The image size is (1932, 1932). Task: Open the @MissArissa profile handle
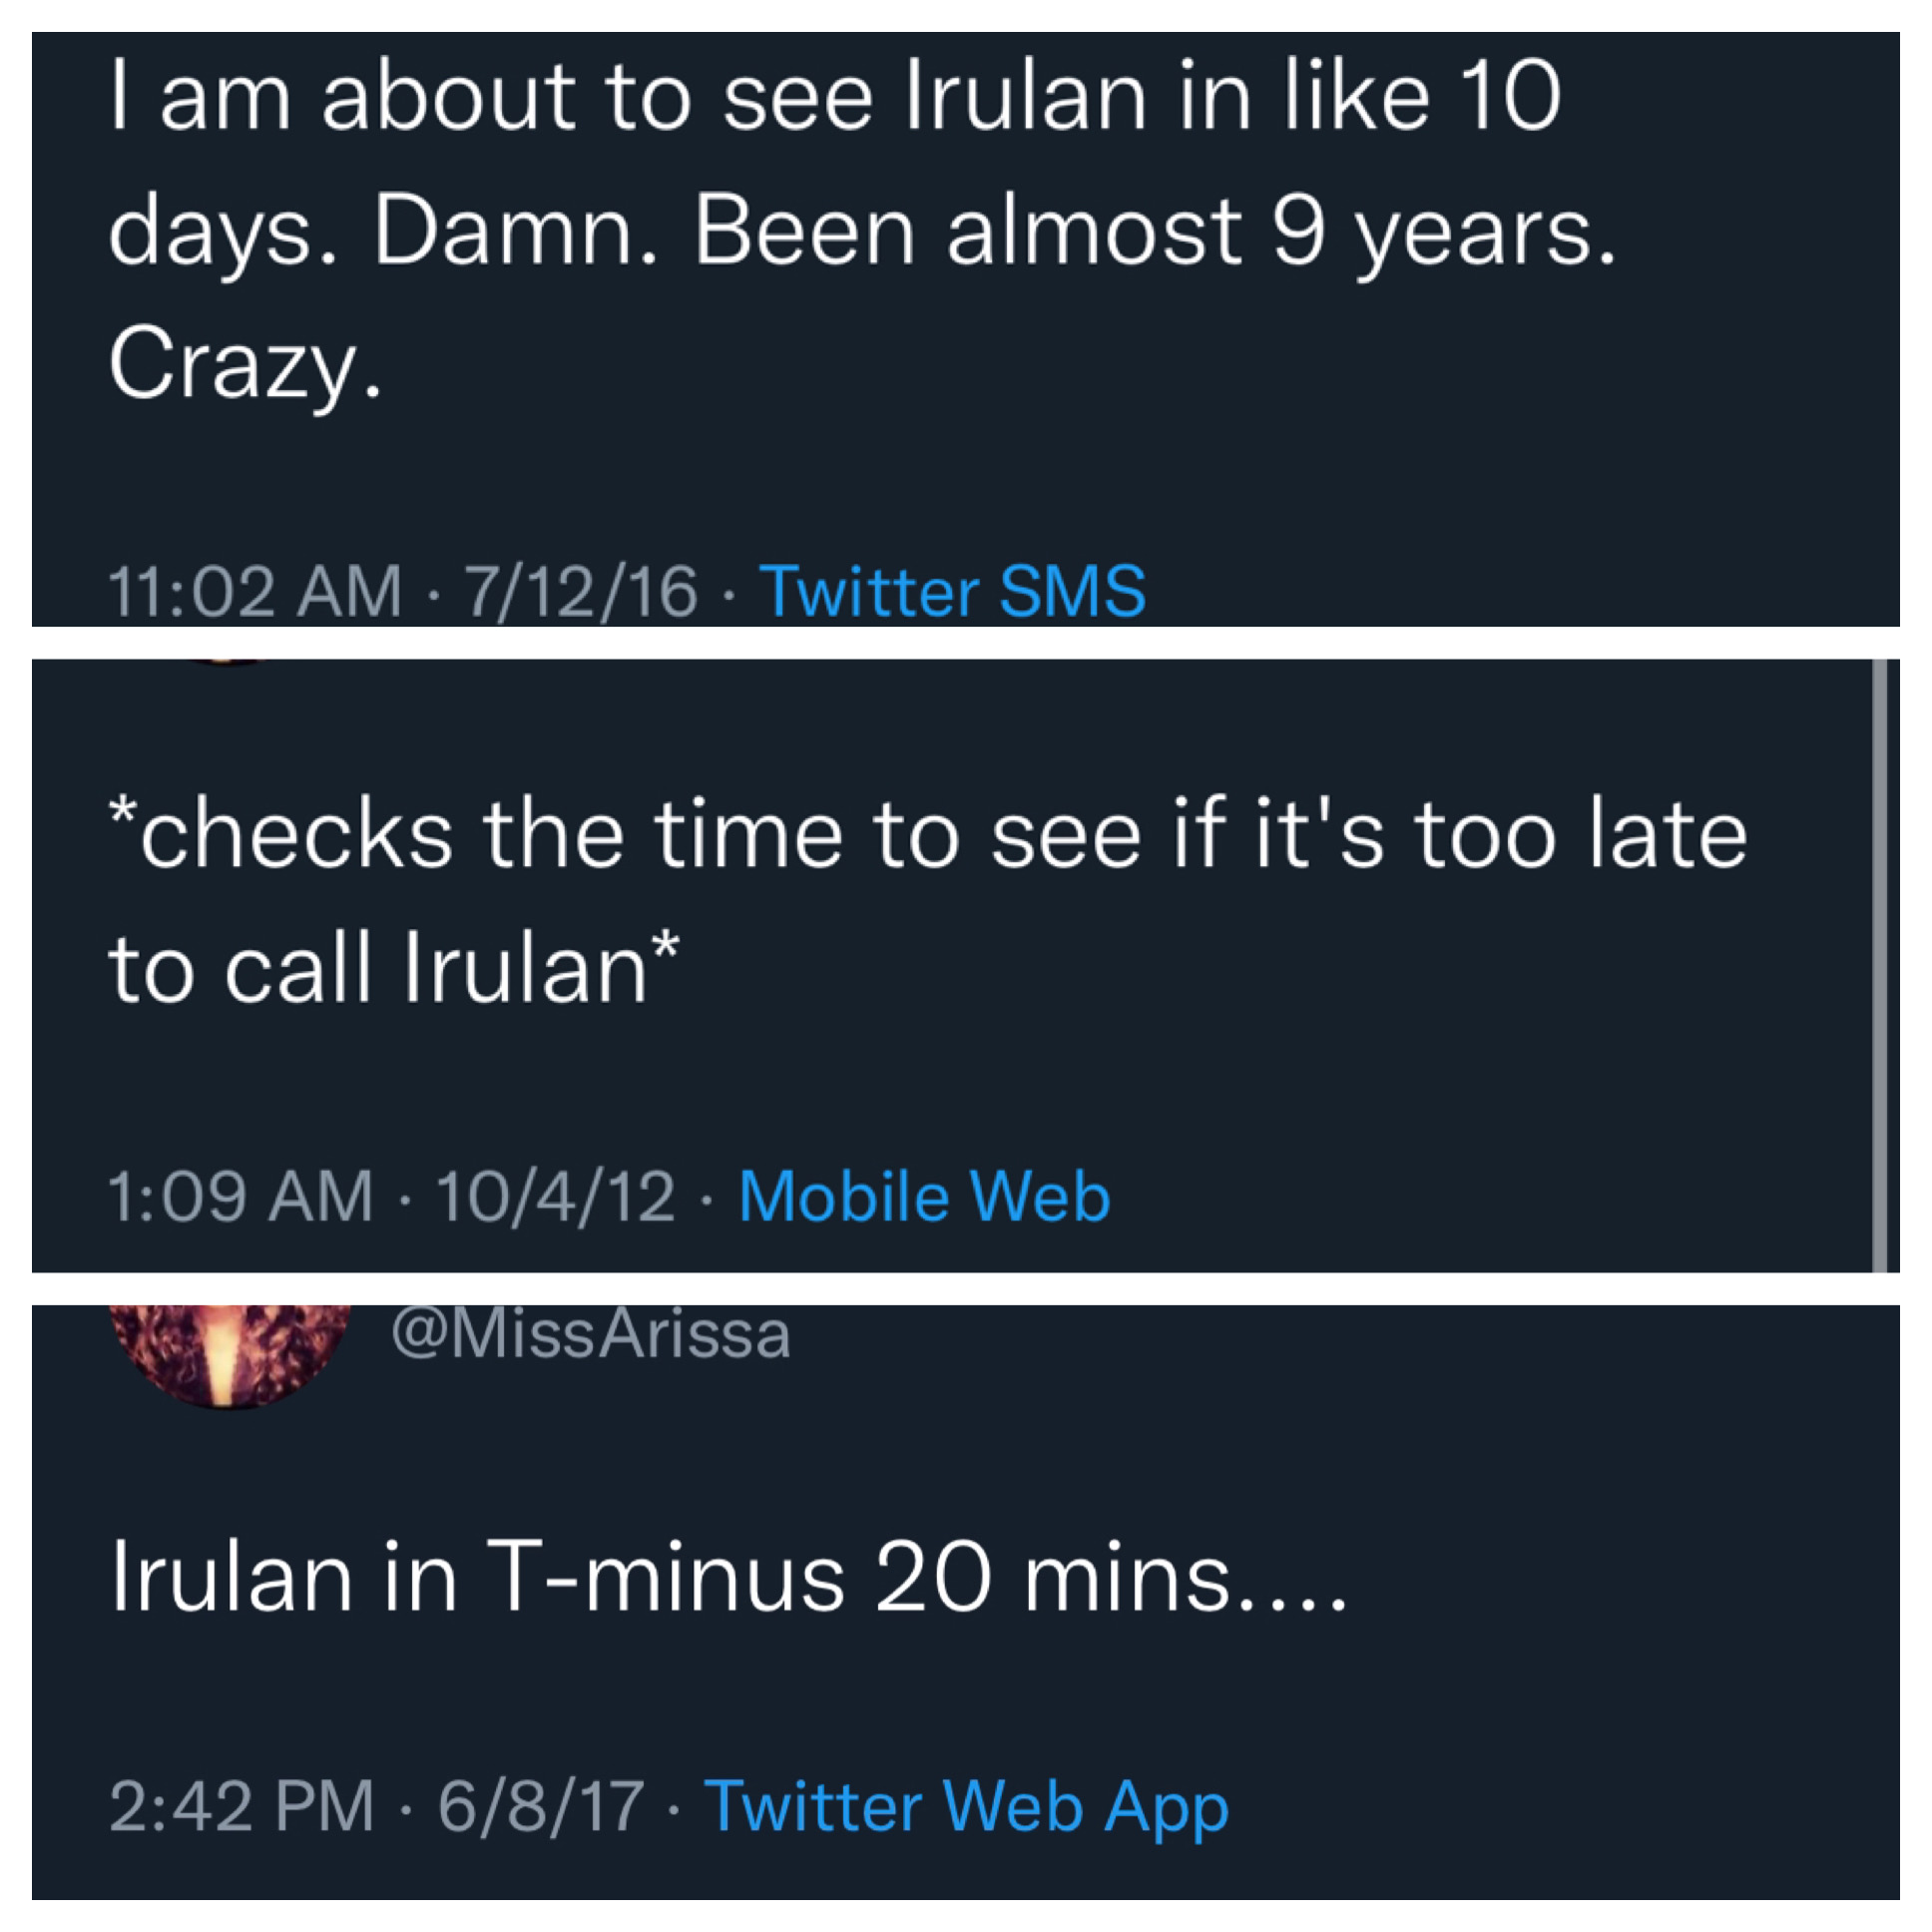point(591,1334)
